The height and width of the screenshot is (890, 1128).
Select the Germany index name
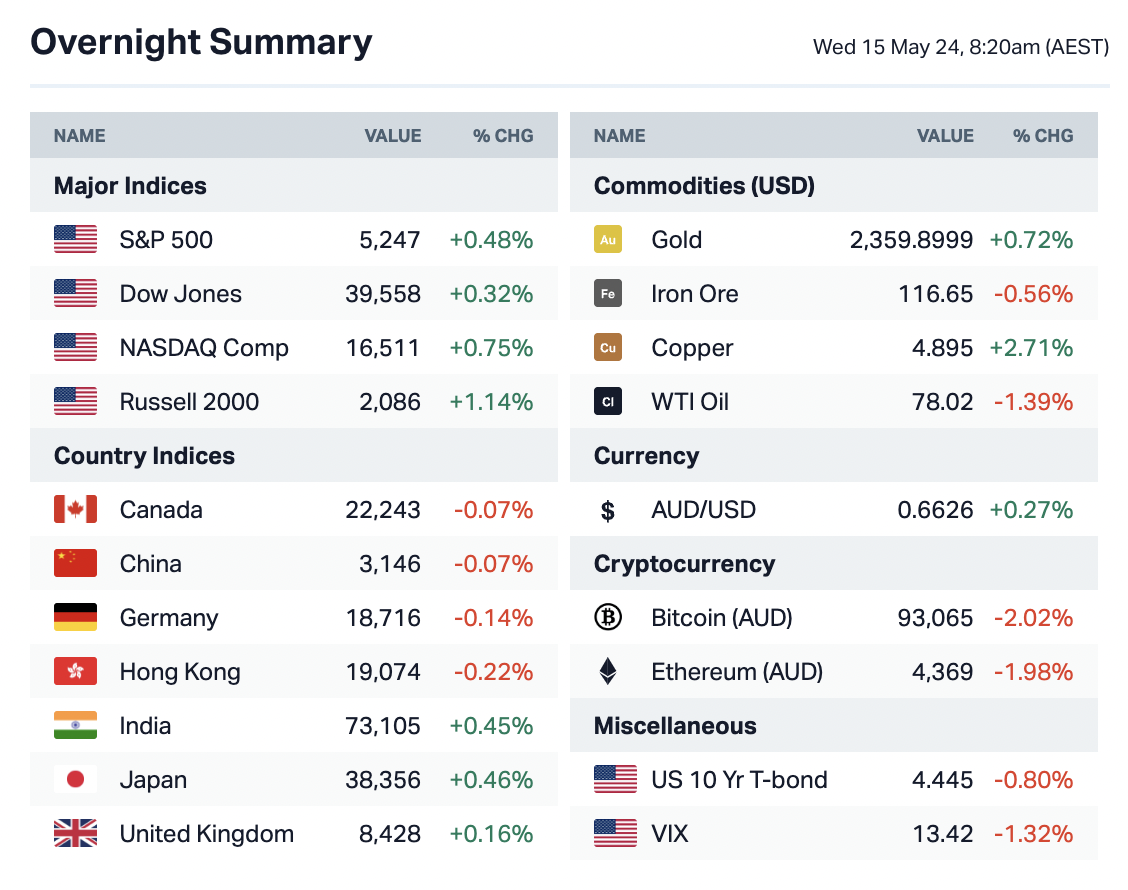tap(168, 618)
